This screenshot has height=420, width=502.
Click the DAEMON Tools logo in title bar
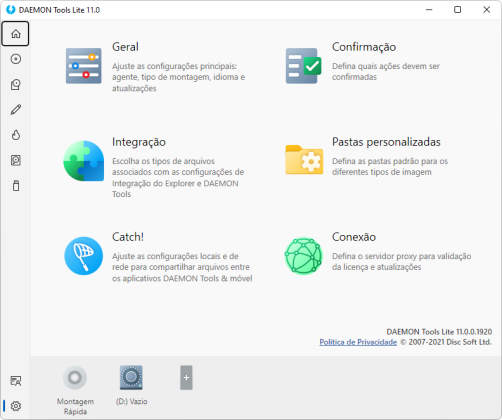point(11,10)
